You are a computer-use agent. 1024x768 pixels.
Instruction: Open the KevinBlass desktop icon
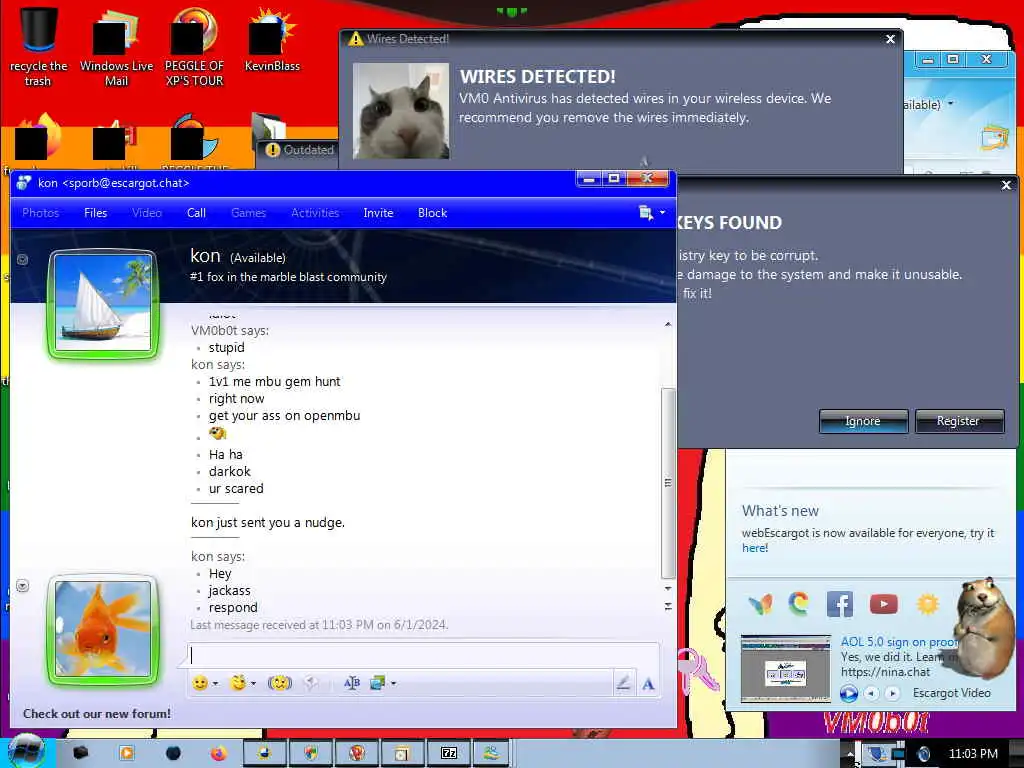coord(272,40)
